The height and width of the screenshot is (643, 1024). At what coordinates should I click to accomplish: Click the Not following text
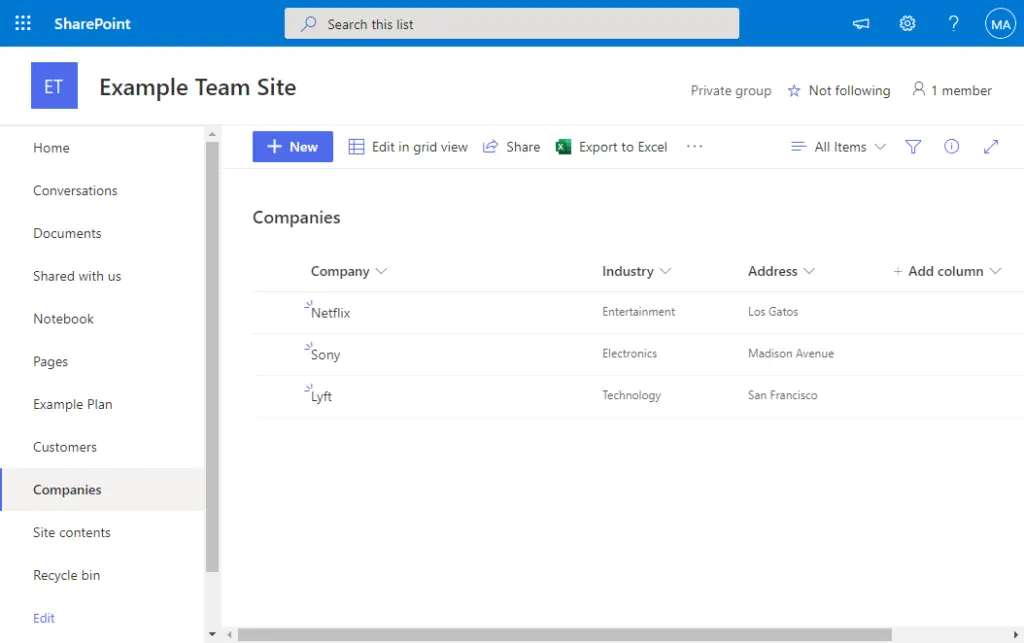tap(849, 91)
